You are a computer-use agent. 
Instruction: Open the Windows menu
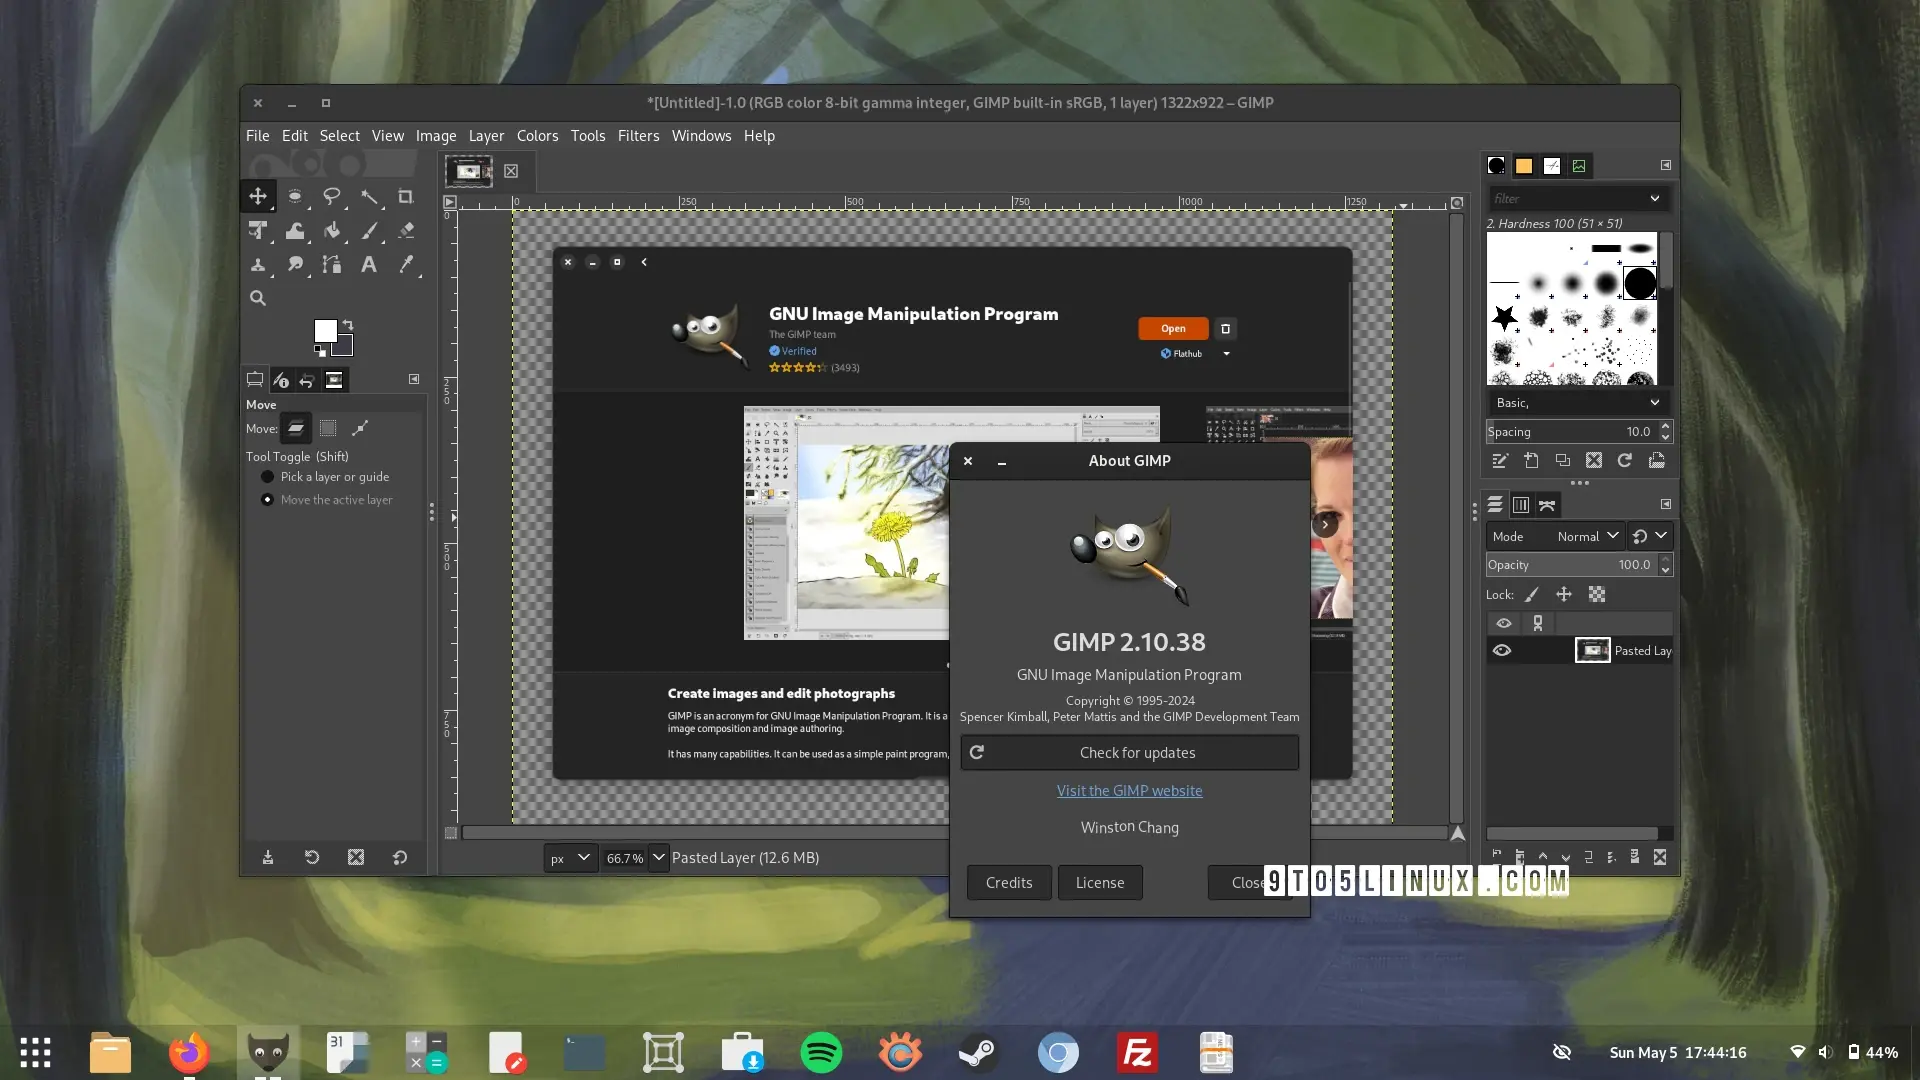(701, 136)
